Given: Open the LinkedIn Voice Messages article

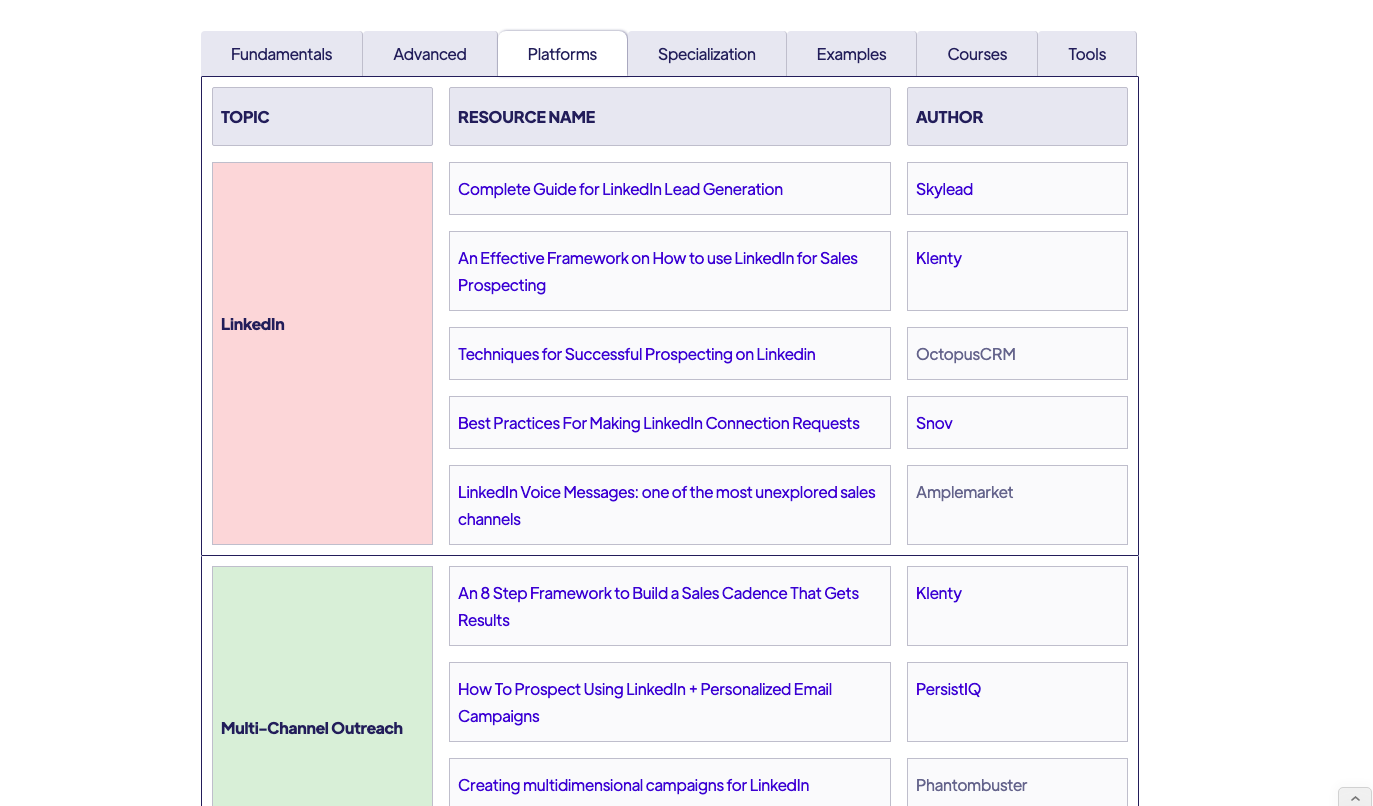Looking at the screenshot, I should 667,505.
